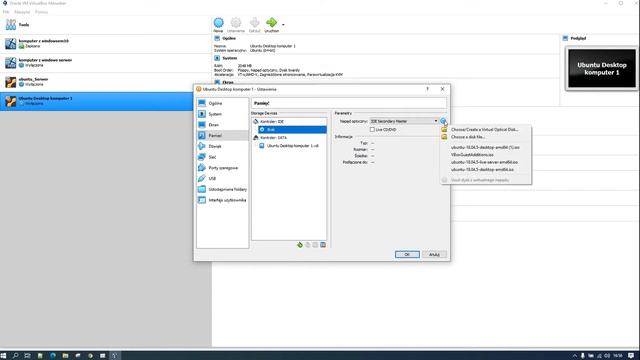The image size is (640, 360).
Task: Click the OK button in settings dialog
Action: pos(407,254)
